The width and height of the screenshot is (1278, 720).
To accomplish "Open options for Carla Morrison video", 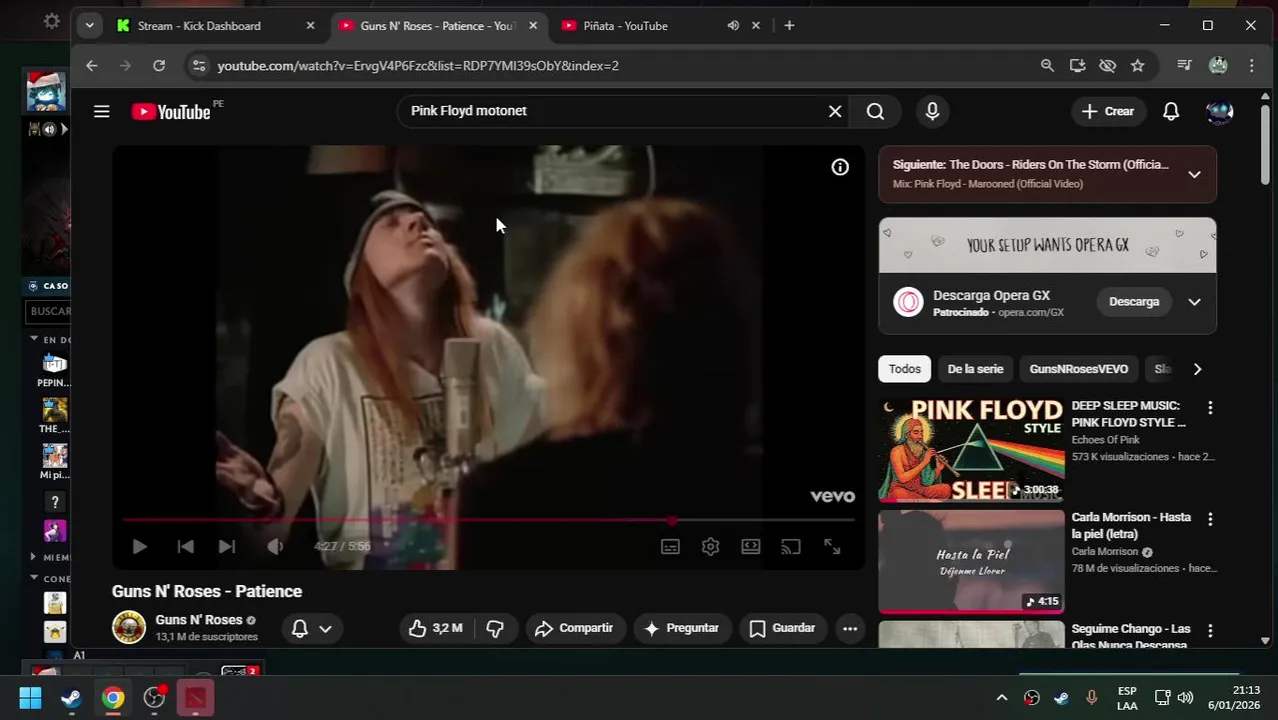I will click(x=1210, y=519).
